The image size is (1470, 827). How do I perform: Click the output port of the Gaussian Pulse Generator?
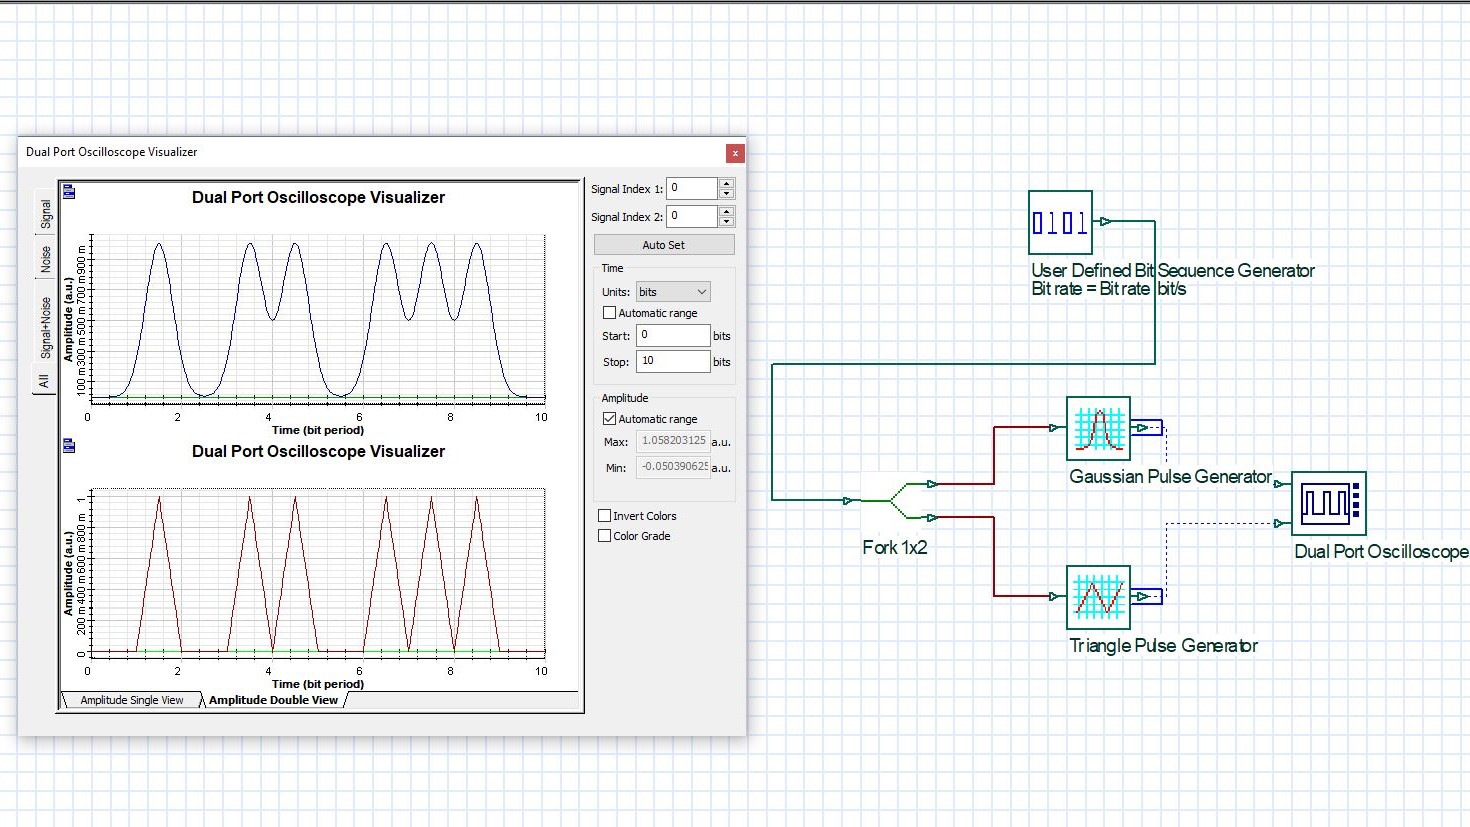[x=1142, y=428]
